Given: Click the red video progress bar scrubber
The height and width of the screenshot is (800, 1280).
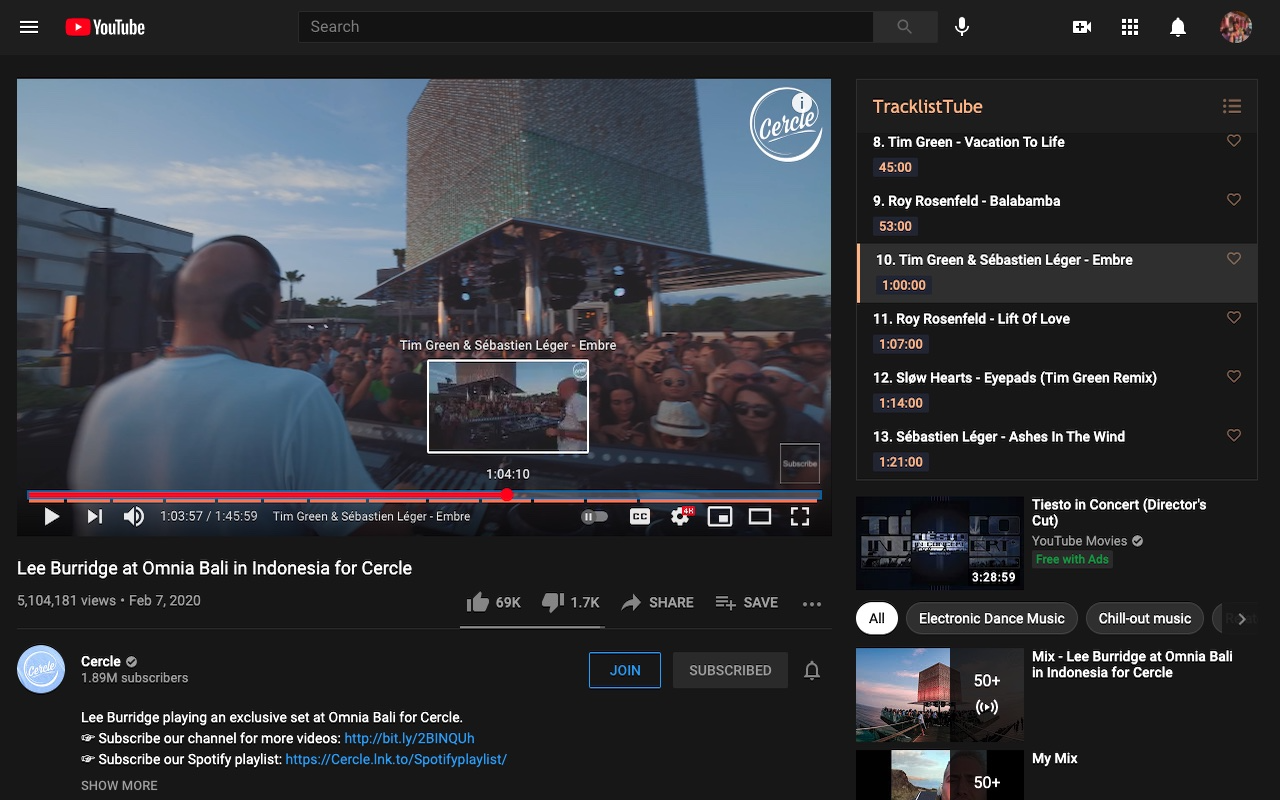Looking at the screenshot, I should click(x=507, y=495).
